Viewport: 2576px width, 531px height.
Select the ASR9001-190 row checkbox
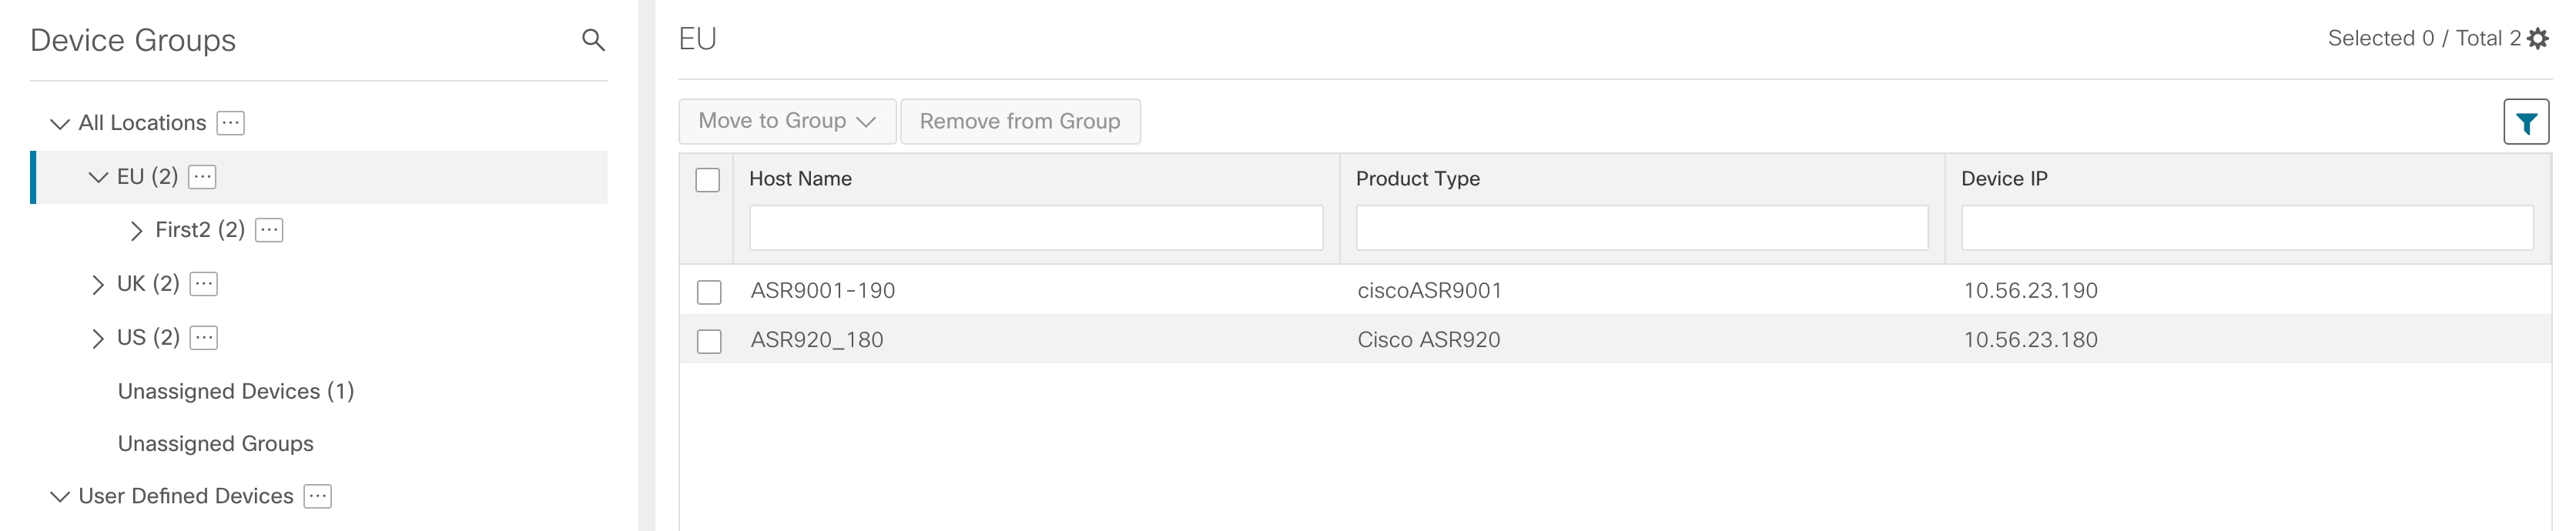(709, 292)
